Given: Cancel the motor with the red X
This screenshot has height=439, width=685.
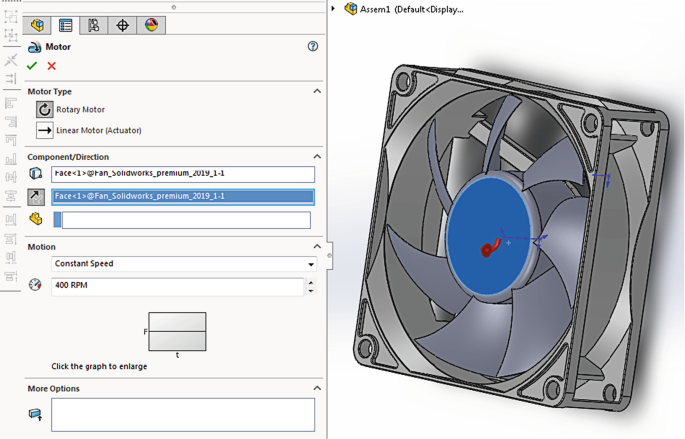Looking at the screenshot, I should click(52, 66).
